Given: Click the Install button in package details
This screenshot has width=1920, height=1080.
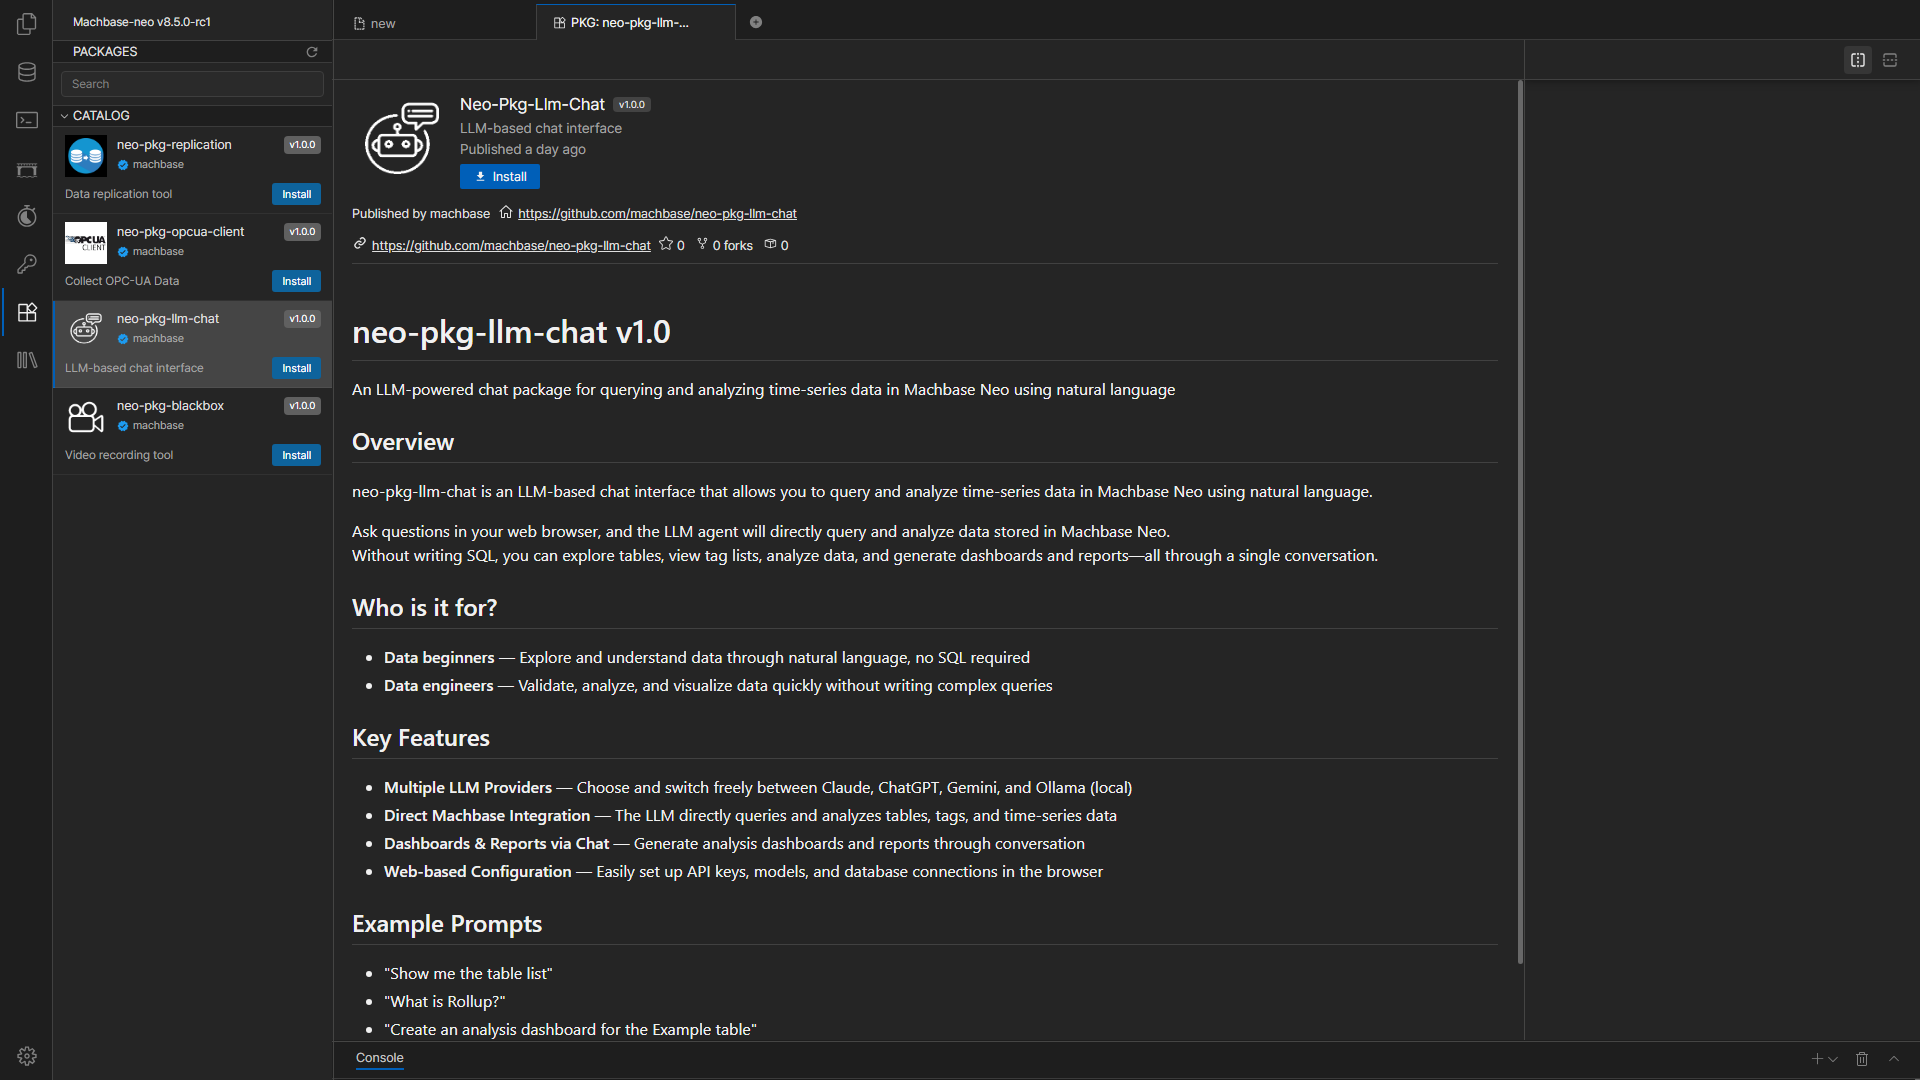Looking at the screenshot, I should [500, 177].
